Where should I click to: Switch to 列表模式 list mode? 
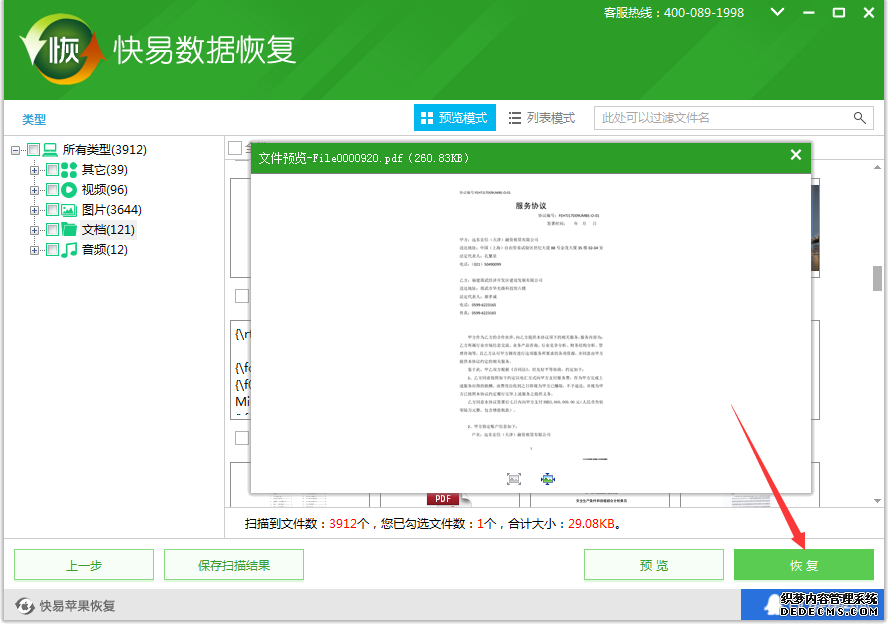click(542, 118)
